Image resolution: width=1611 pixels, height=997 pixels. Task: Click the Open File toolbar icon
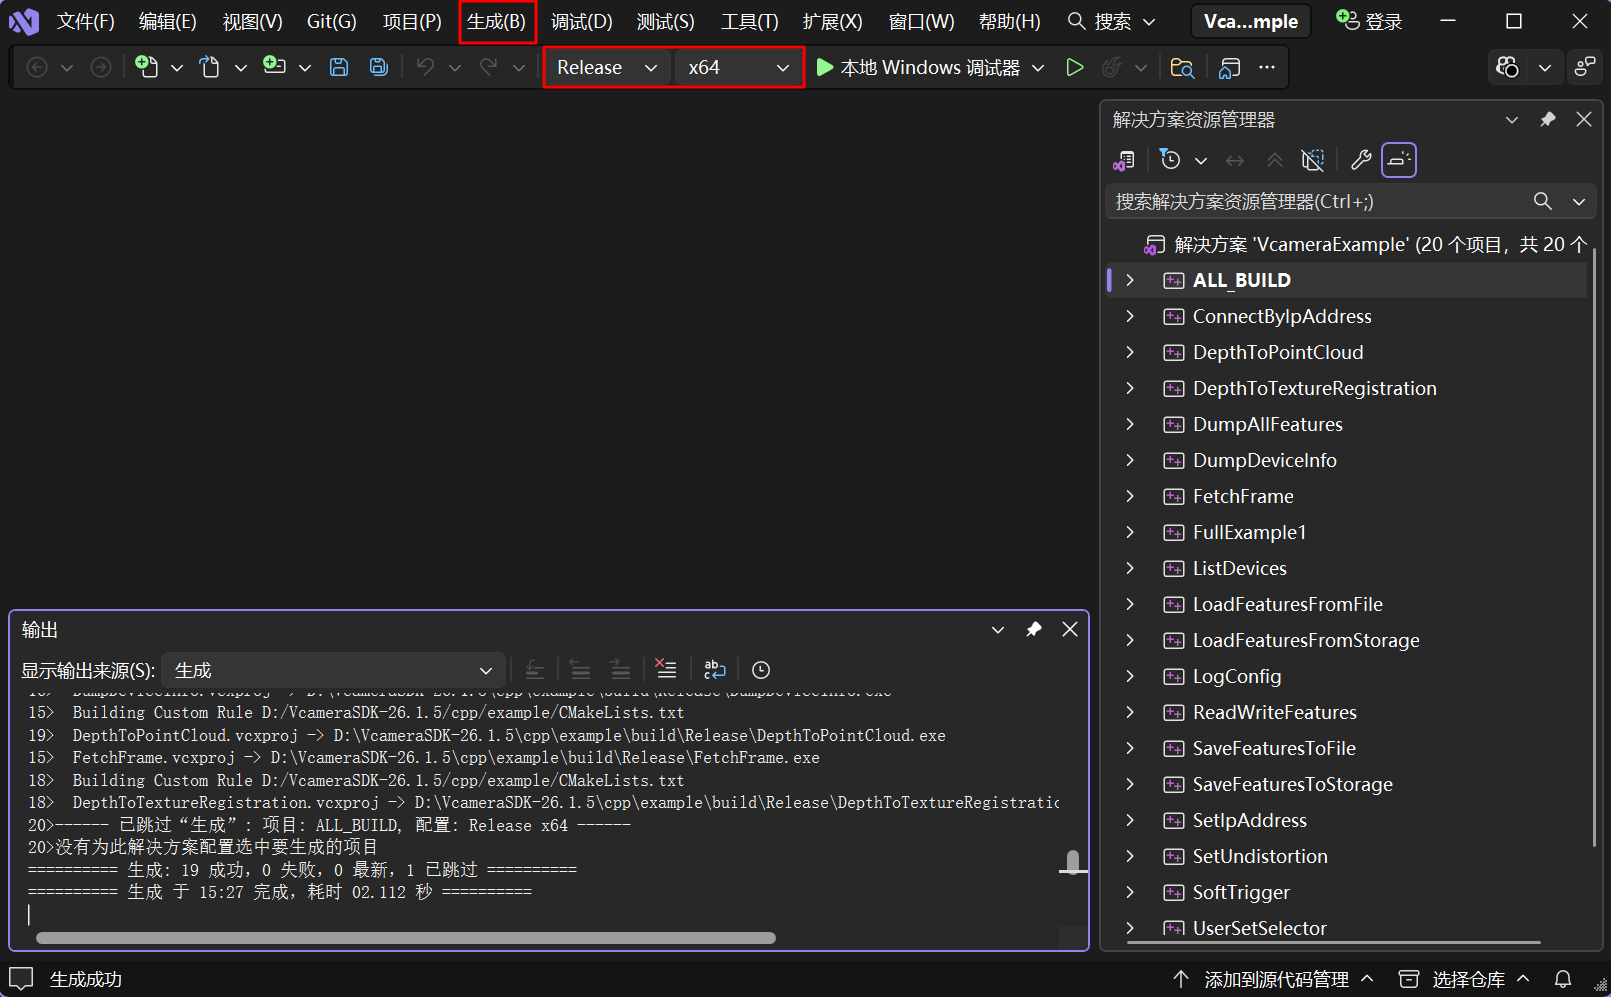pyautogui.click(x=209, y=67)
